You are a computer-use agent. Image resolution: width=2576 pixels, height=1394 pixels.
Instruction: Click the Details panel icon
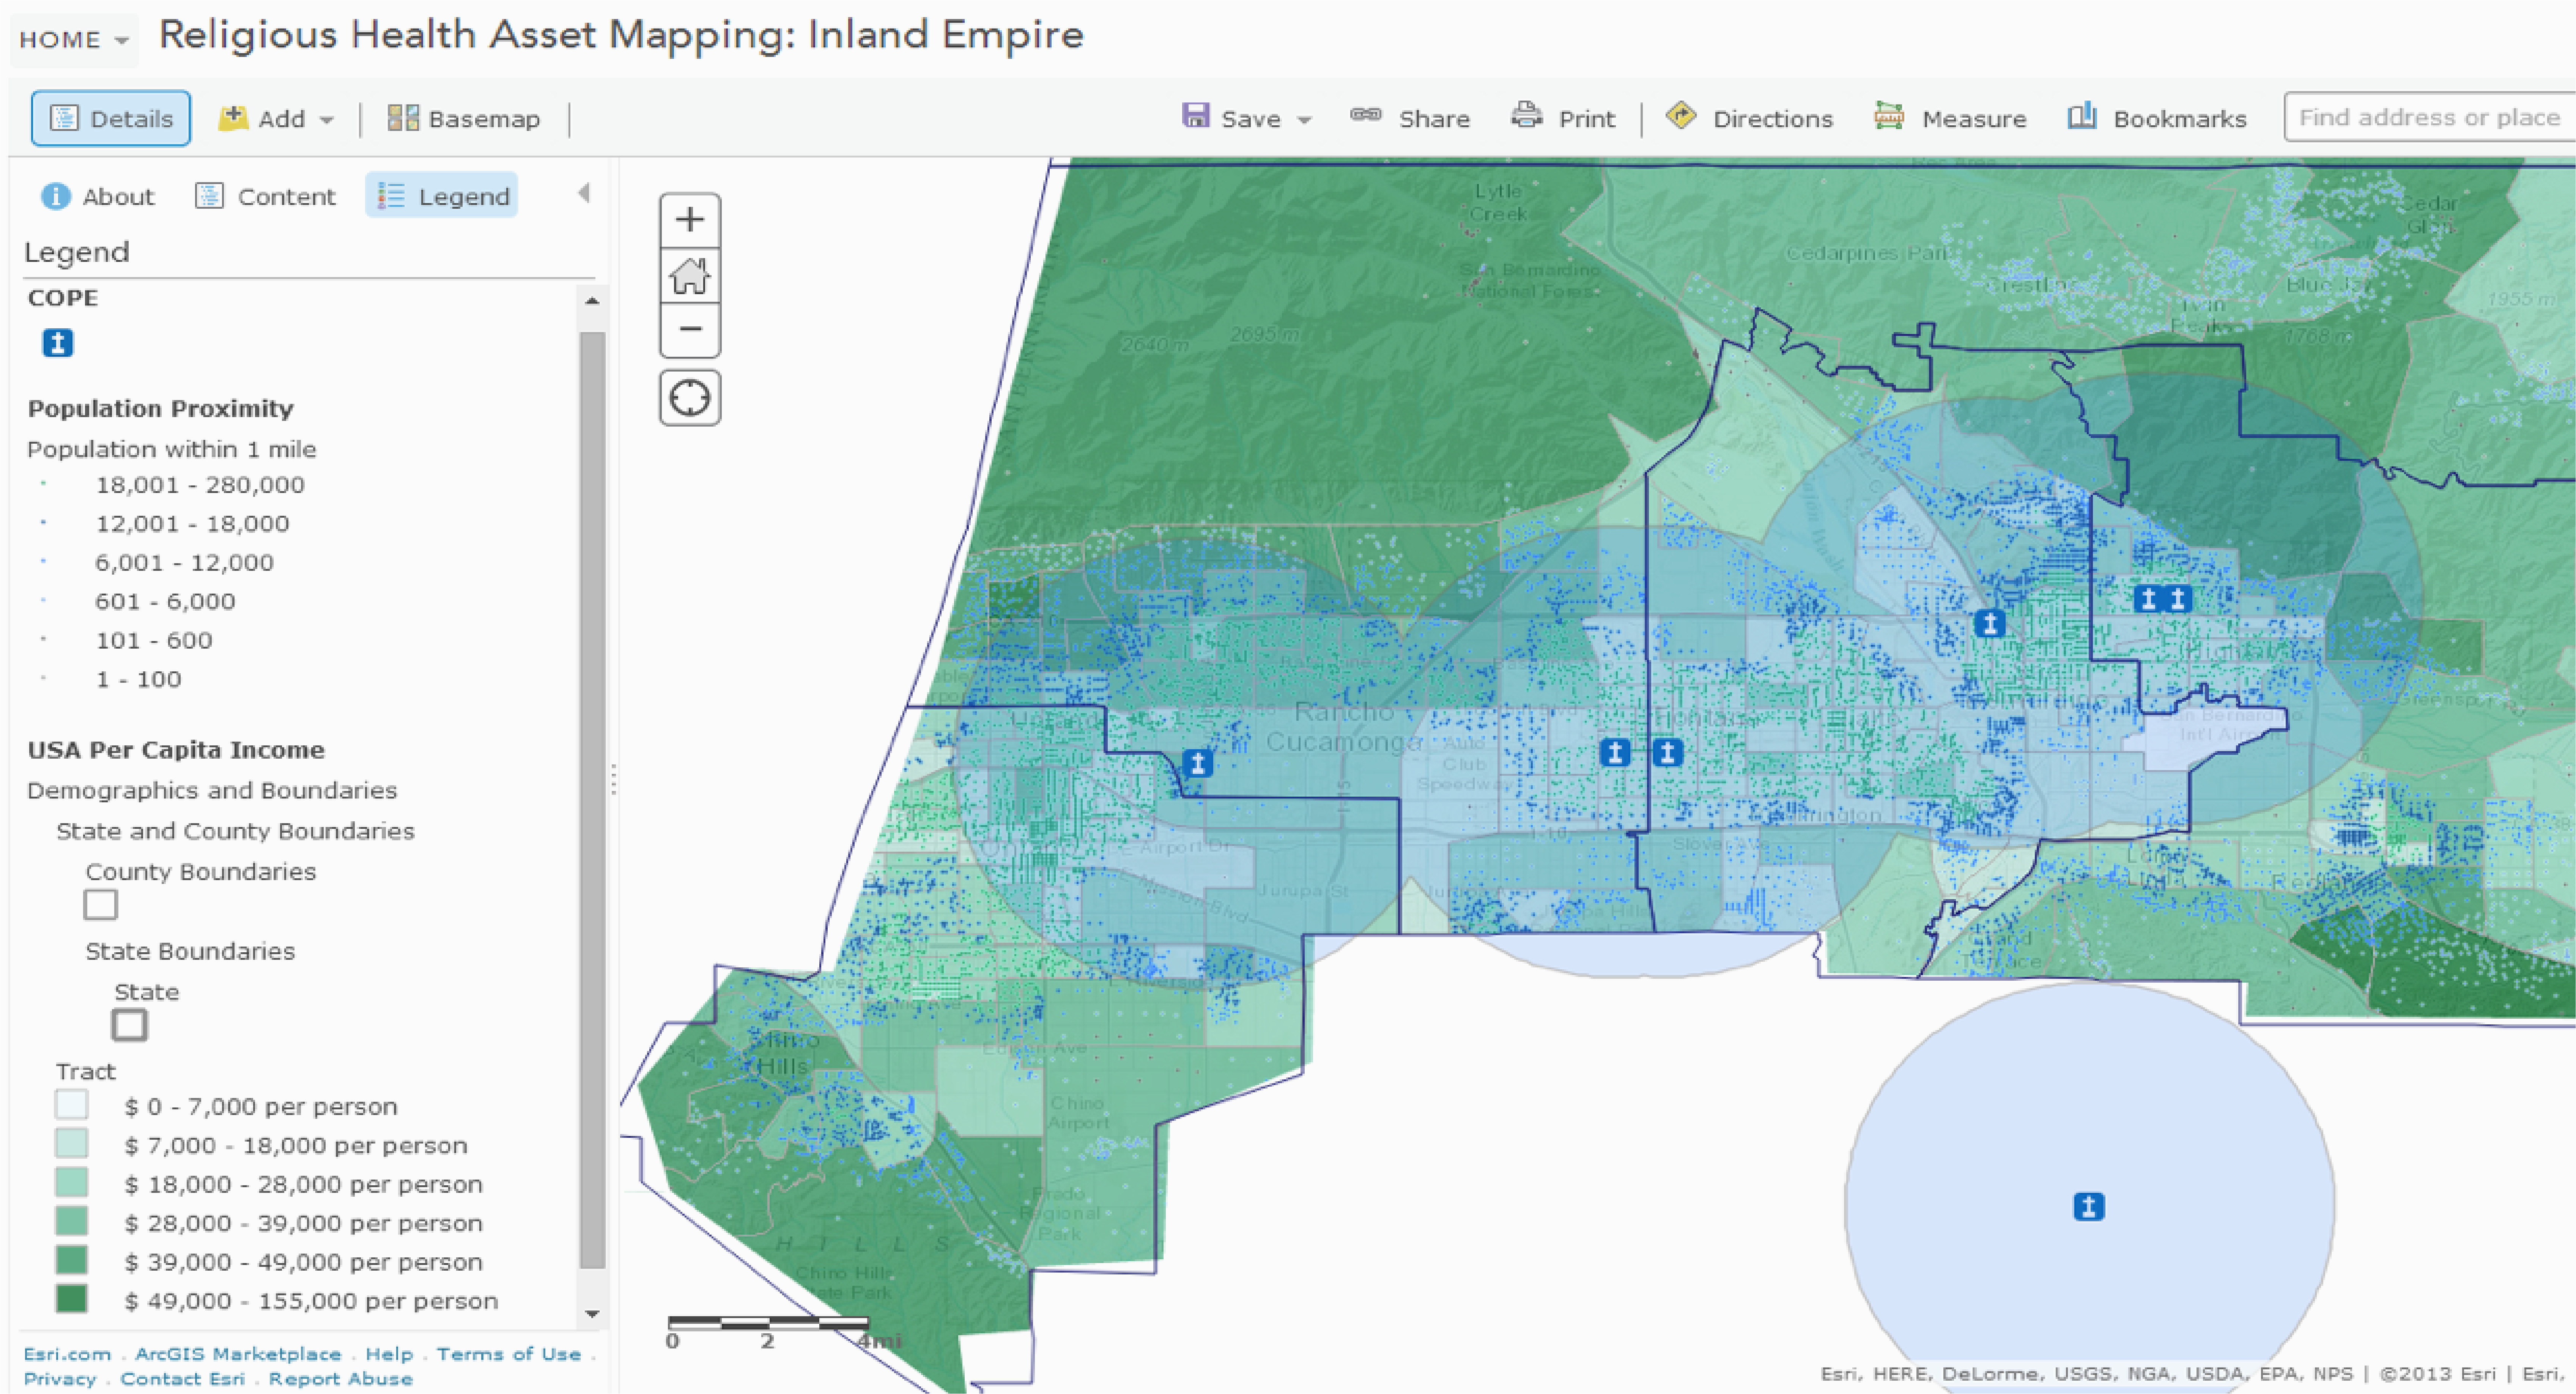64,118
